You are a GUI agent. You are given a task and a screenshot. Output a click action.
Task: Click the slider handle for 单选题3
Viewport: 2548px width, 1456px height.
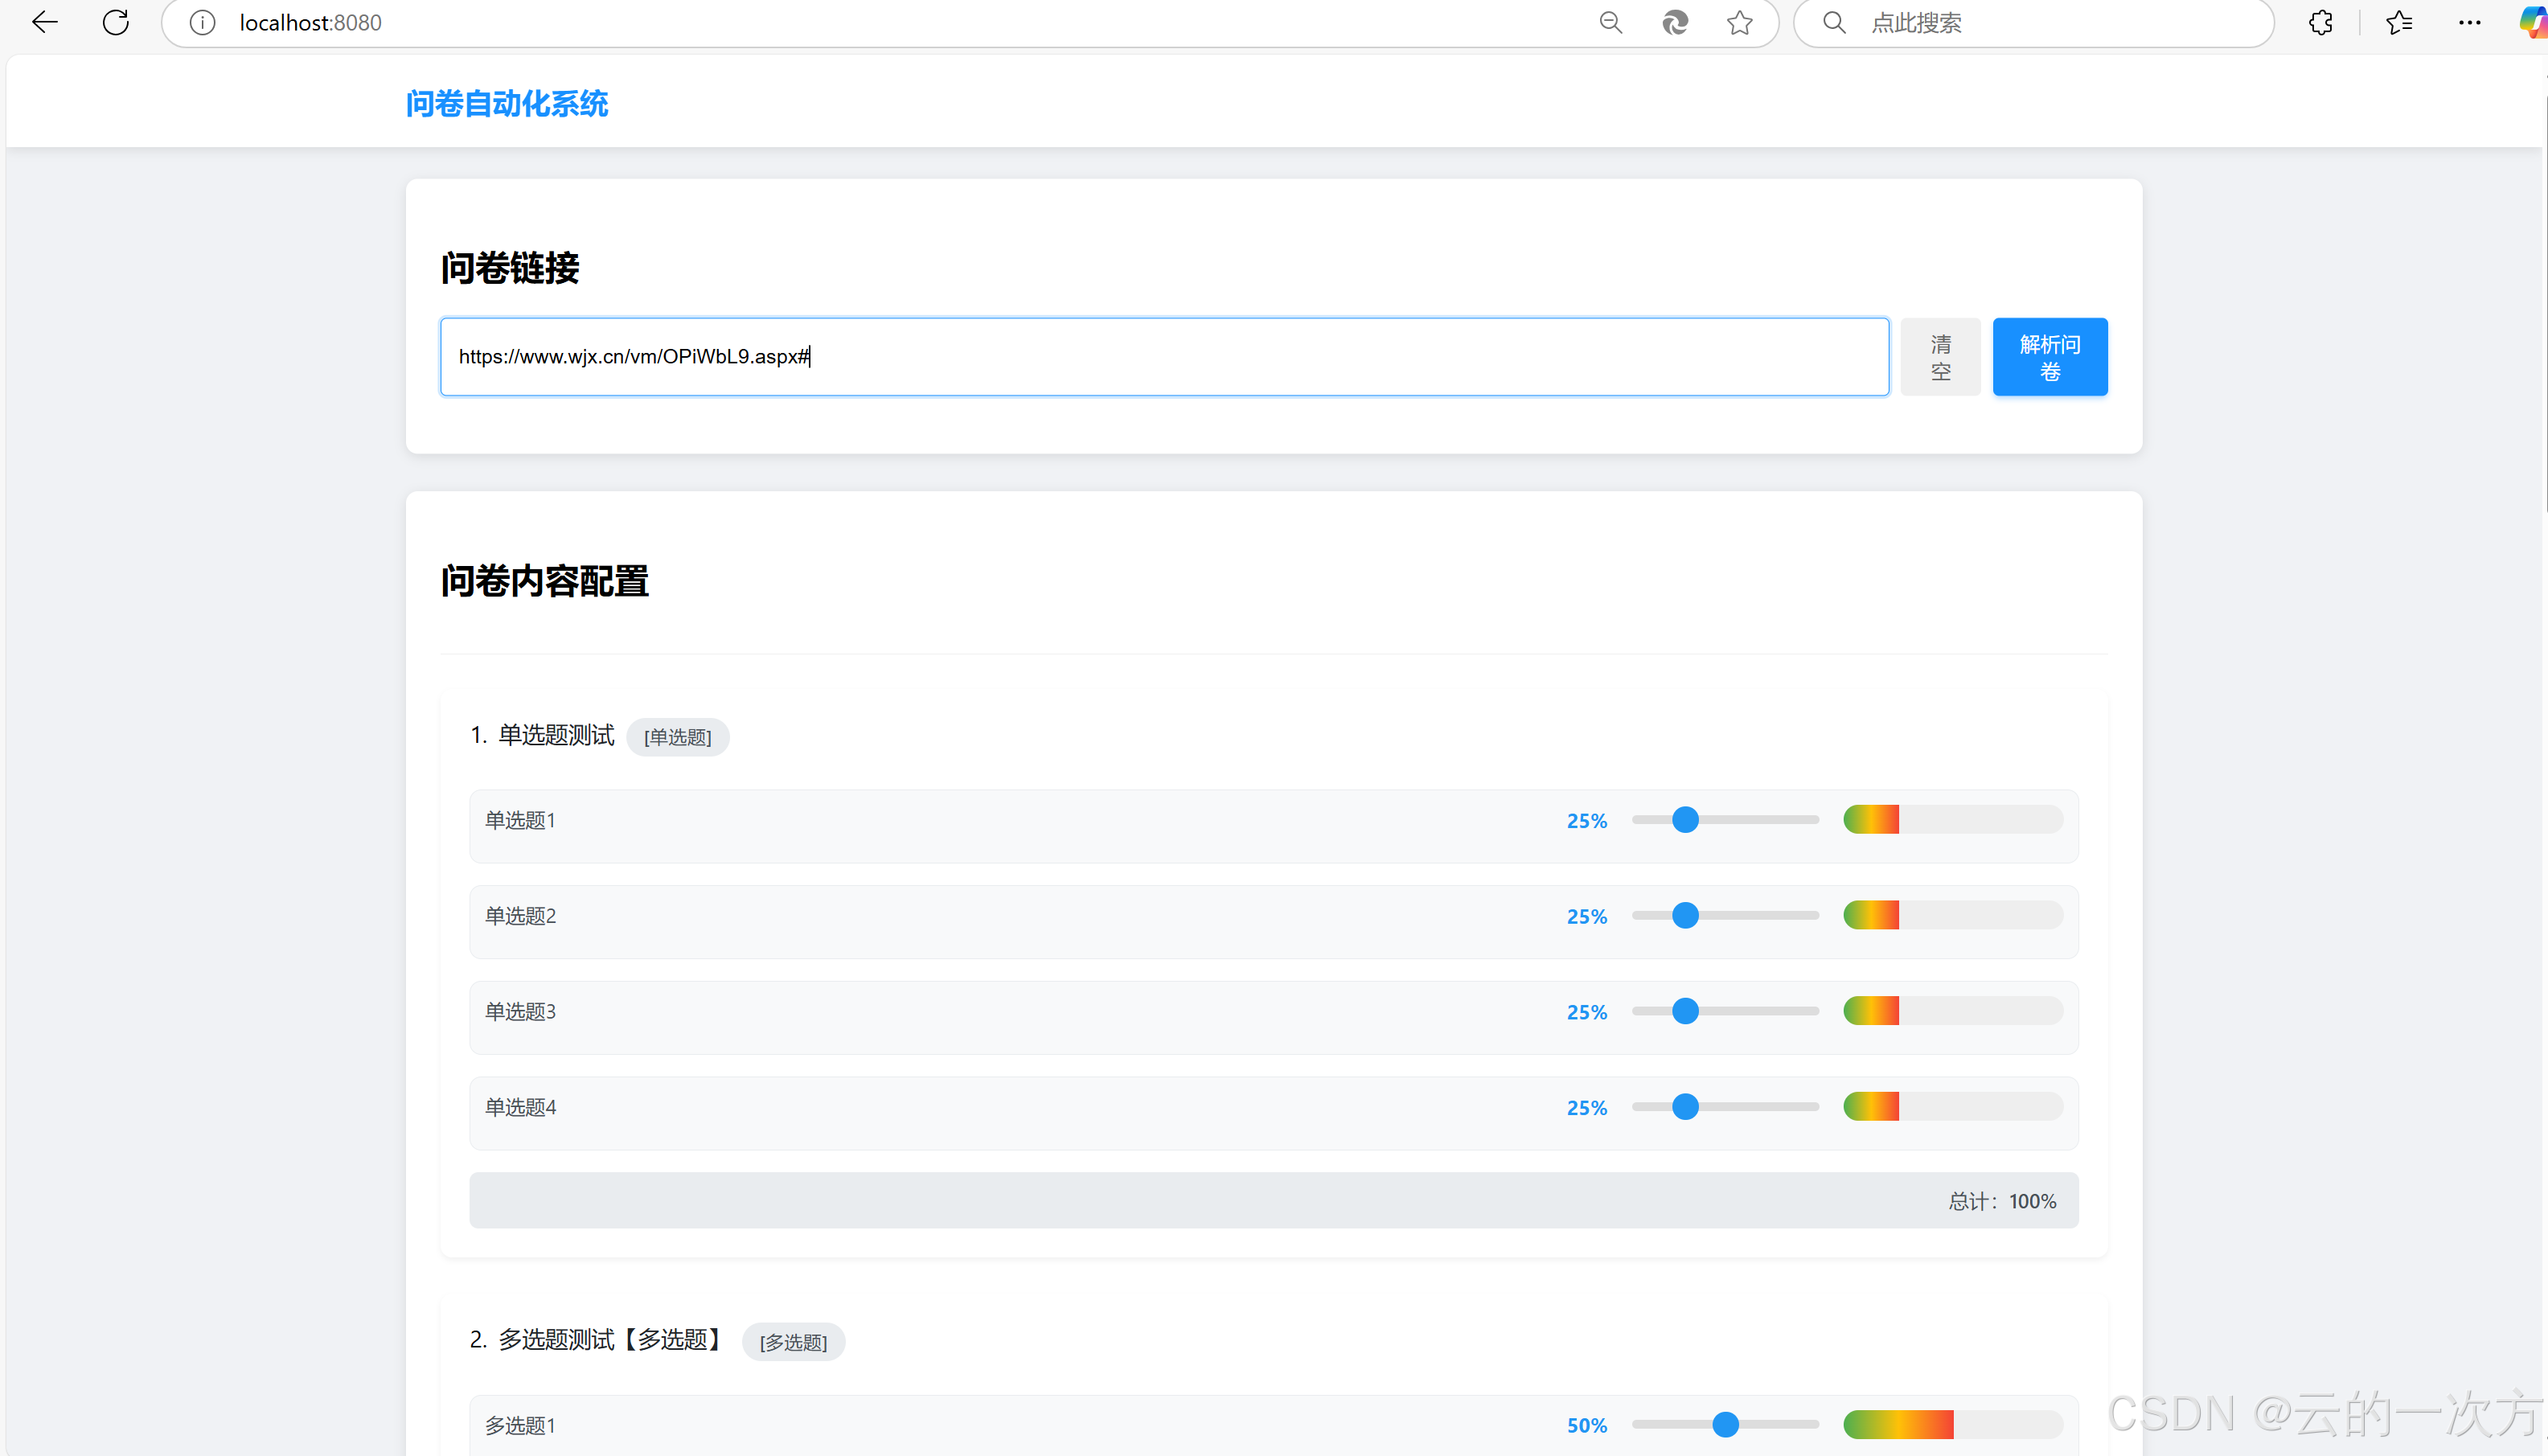click(1685, 1011)
